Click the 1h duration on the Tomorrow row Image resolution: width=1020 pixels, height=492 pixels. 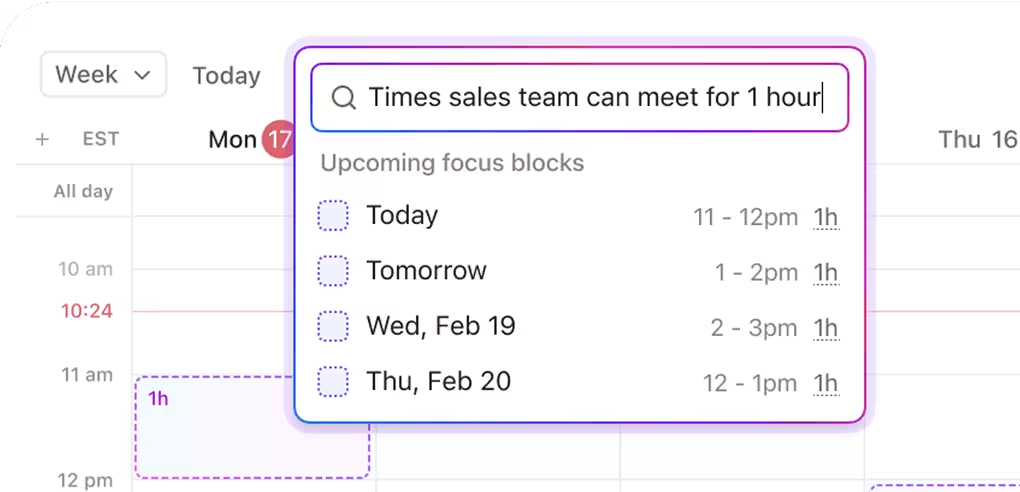click(x=825, y=272)
